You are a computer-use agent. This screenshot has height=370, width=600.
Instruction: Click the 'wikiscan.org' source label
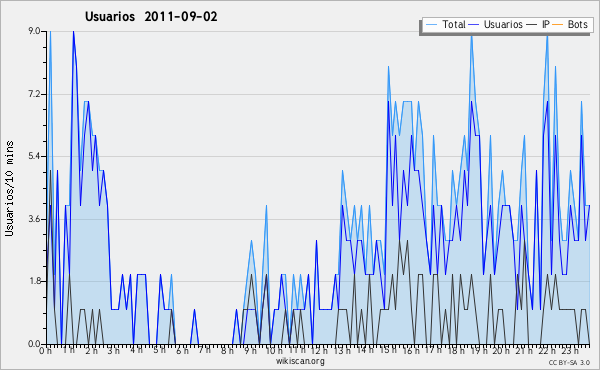(x=300, y=361)
